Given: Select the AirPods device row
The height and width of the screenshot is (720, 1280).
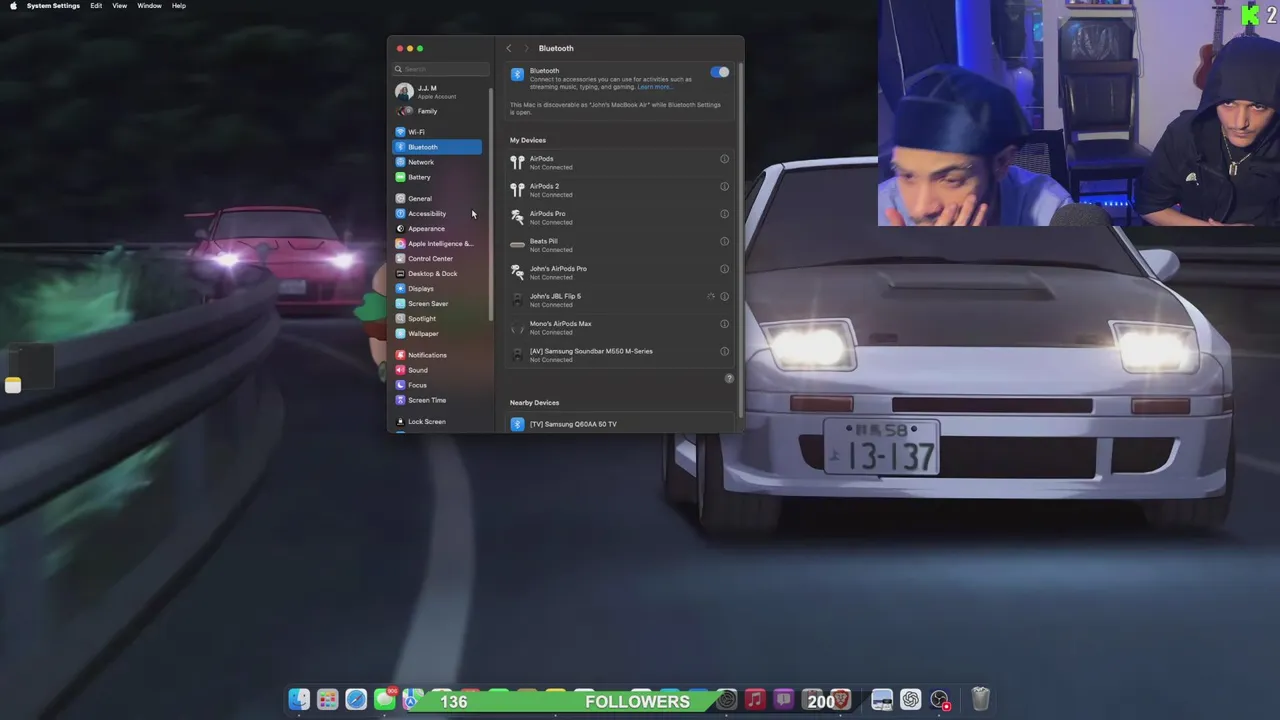Looking at the screenshot, I should (x=621, y=162).
